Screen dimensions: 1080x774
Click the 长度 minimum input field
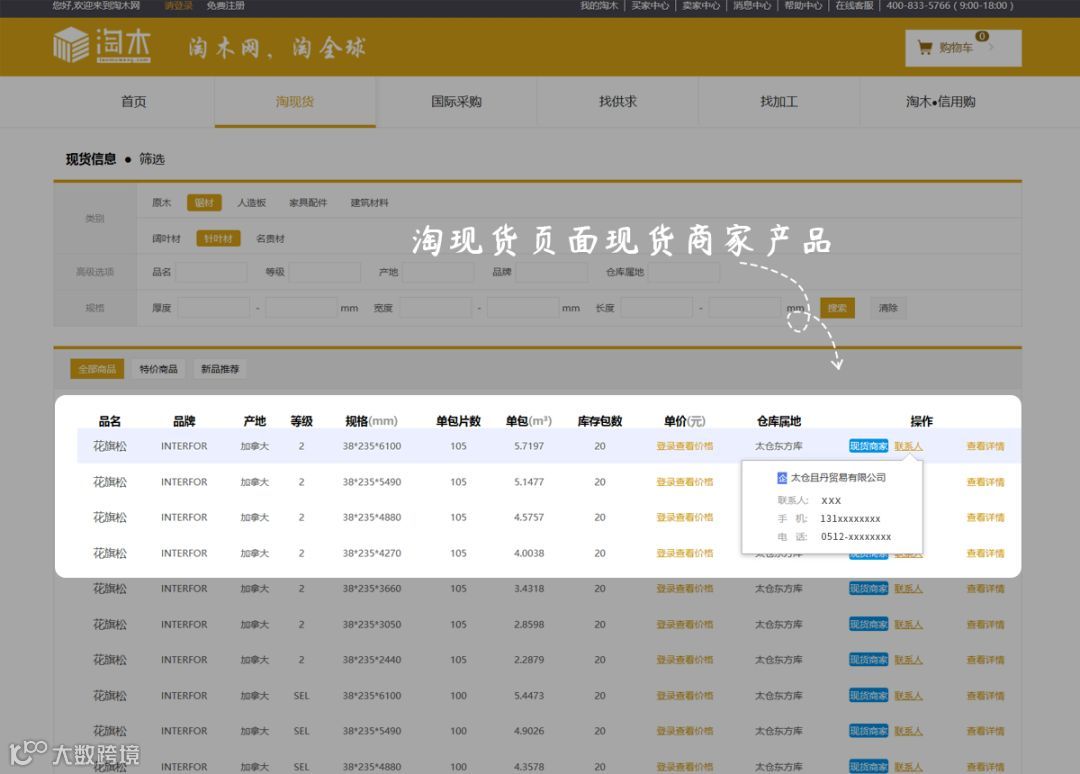656,307
